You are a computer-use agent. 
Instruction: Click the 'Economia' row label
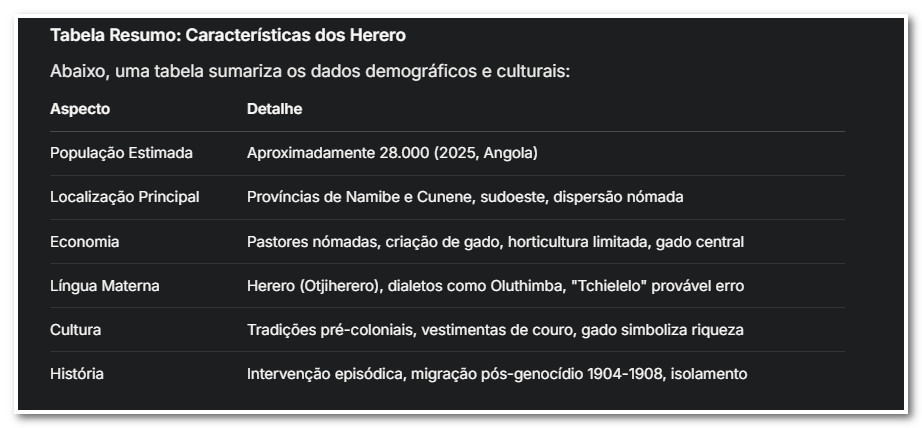pos(84,241)
